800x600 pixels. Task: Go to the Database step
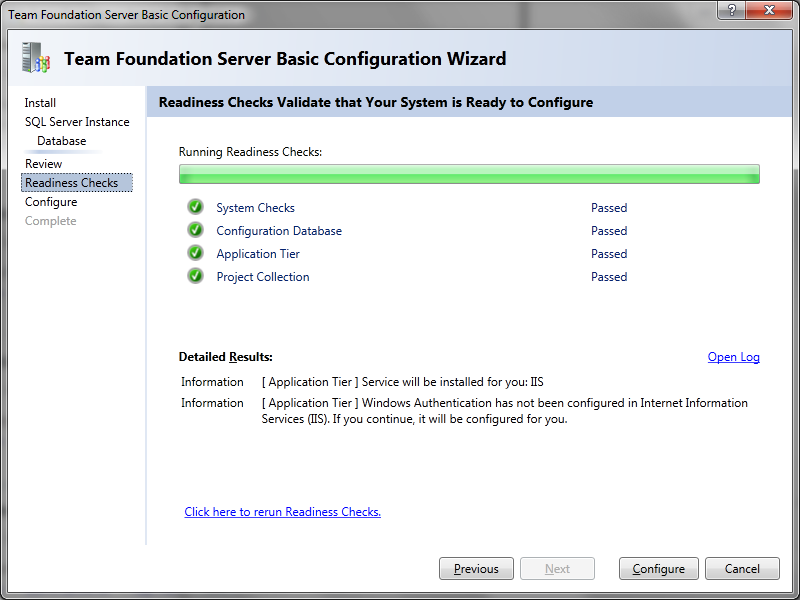click(x=62, y=141)
